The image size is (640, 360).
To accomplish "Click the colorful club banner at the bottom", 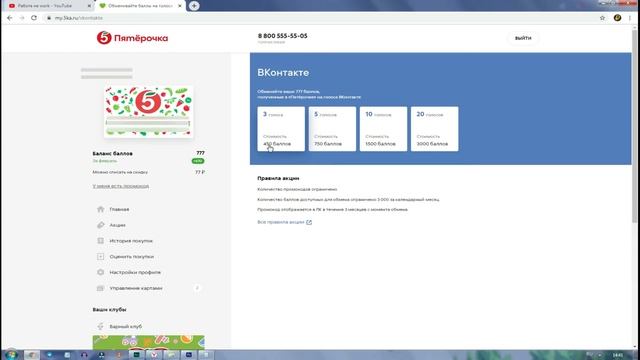I will tap(149, 342).
